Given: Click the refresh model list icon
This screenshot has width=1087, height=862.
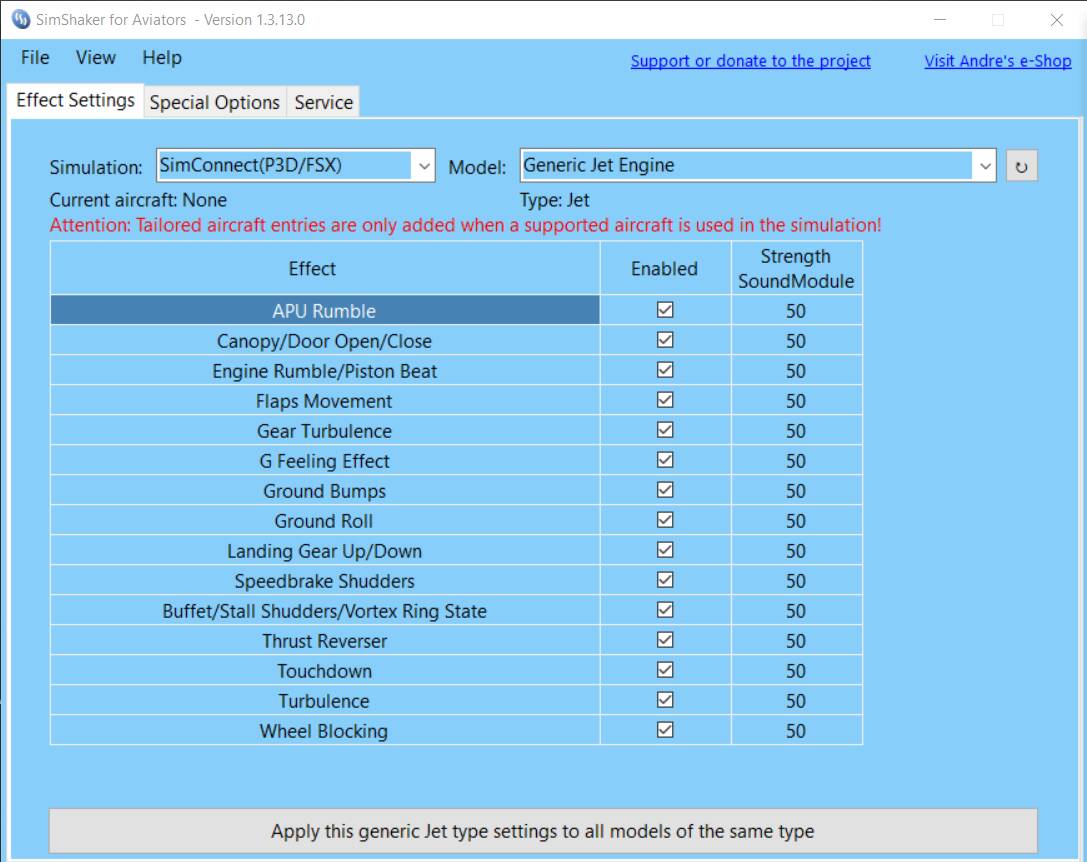Looking at the screenshot, I should tap(1021, 166).
